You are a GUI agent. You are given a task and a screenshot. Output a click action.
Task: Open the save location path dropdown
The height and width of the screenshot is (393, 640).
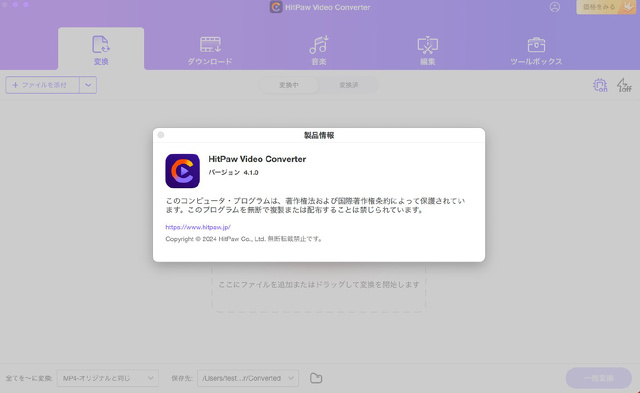(x=248, y=378)
